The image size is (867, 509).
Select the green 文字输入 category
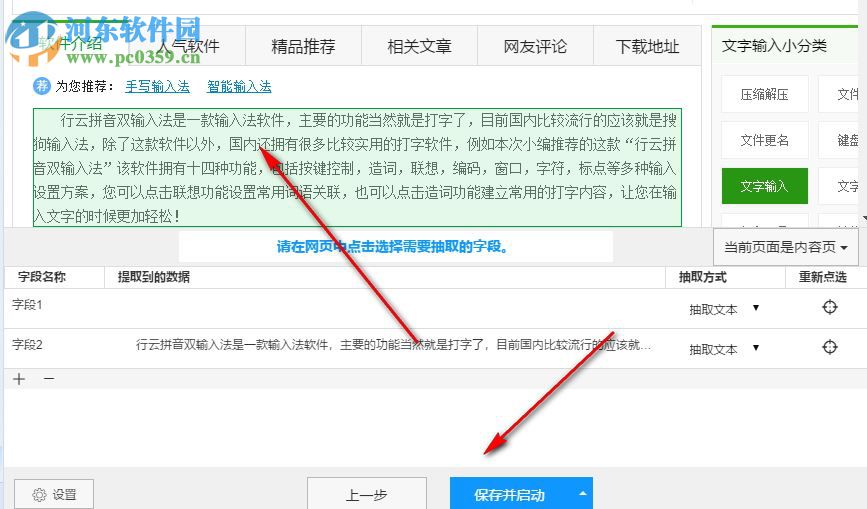tap(765, 186)
